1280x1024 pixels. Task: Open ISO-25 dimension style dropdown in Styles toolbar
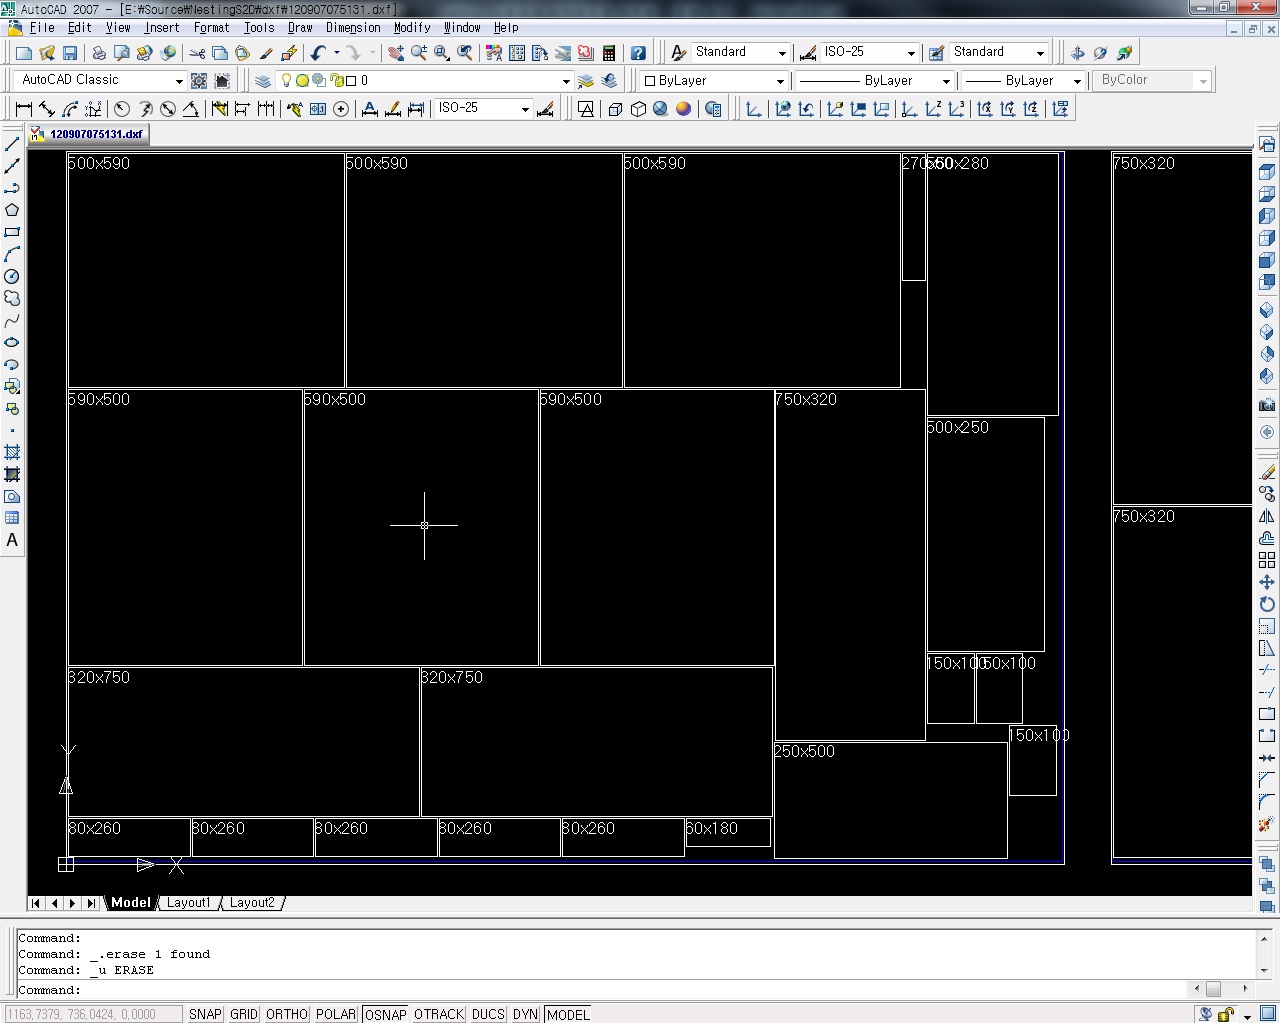911,53
